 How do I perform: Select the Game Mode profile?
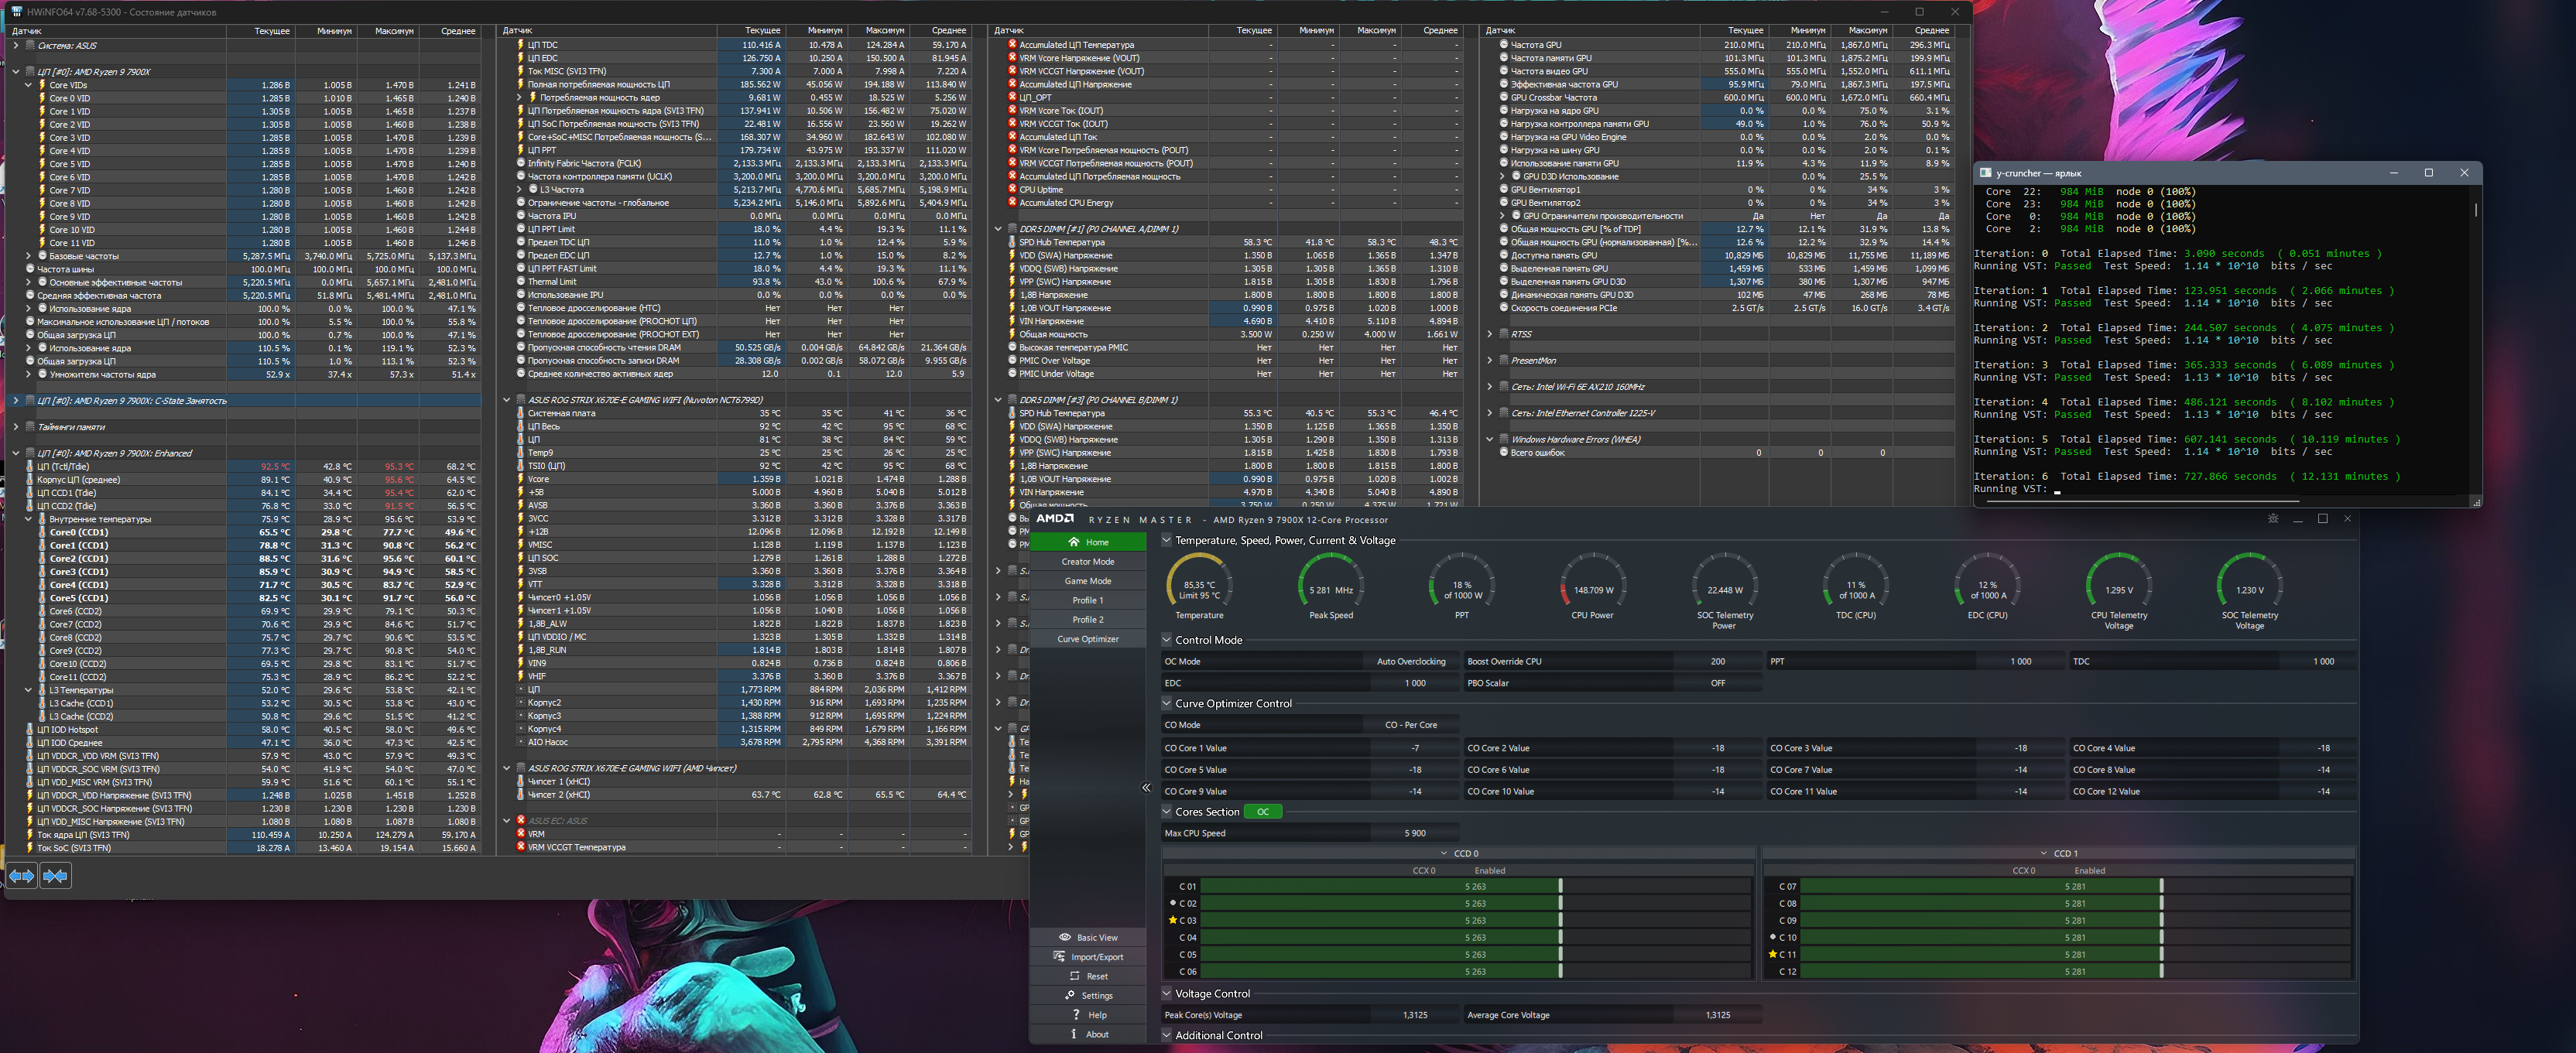tap(1087, 581)
